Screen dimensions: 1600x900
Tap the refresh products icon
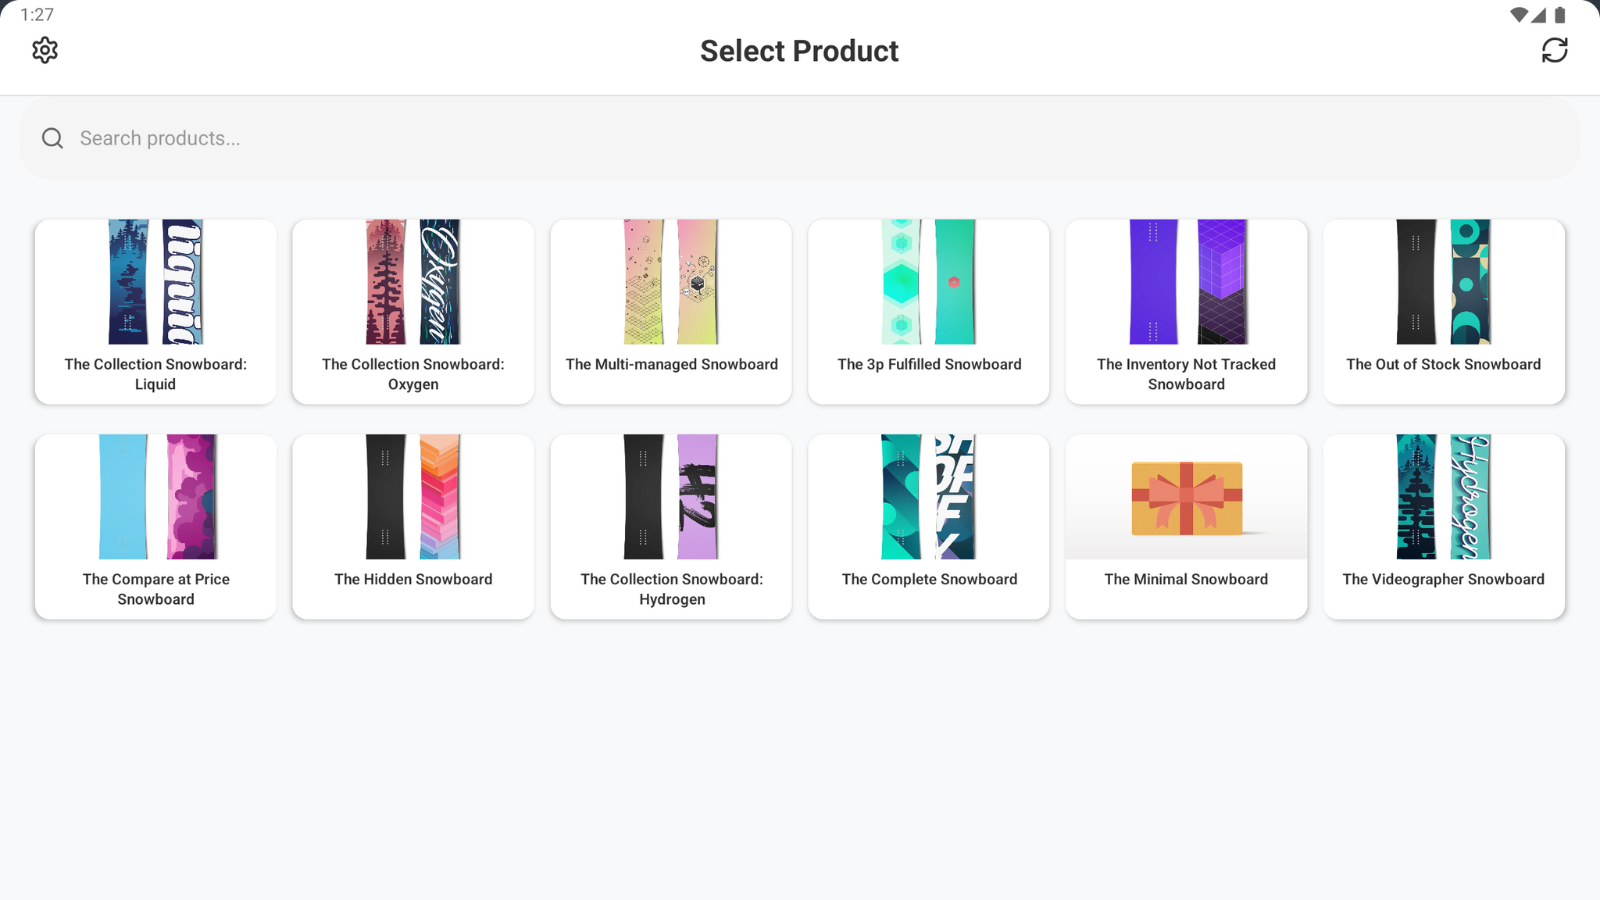[x=1554, y=50]
